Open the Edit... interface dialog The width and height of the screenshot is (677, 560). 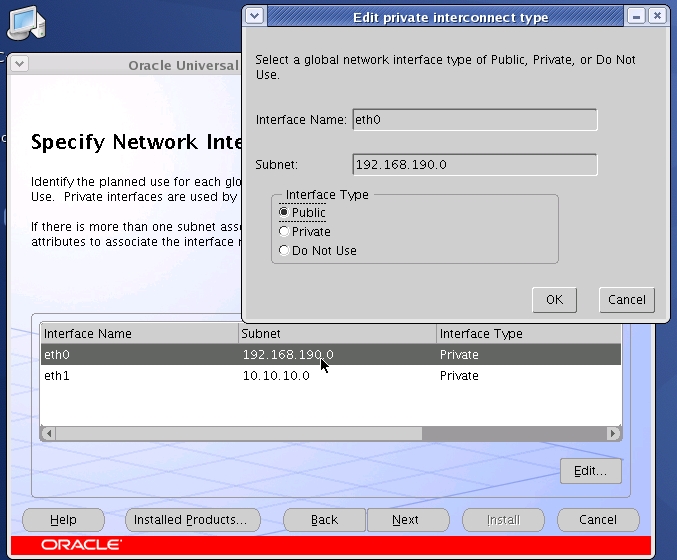pyautogui.click(x=591, y=471)
